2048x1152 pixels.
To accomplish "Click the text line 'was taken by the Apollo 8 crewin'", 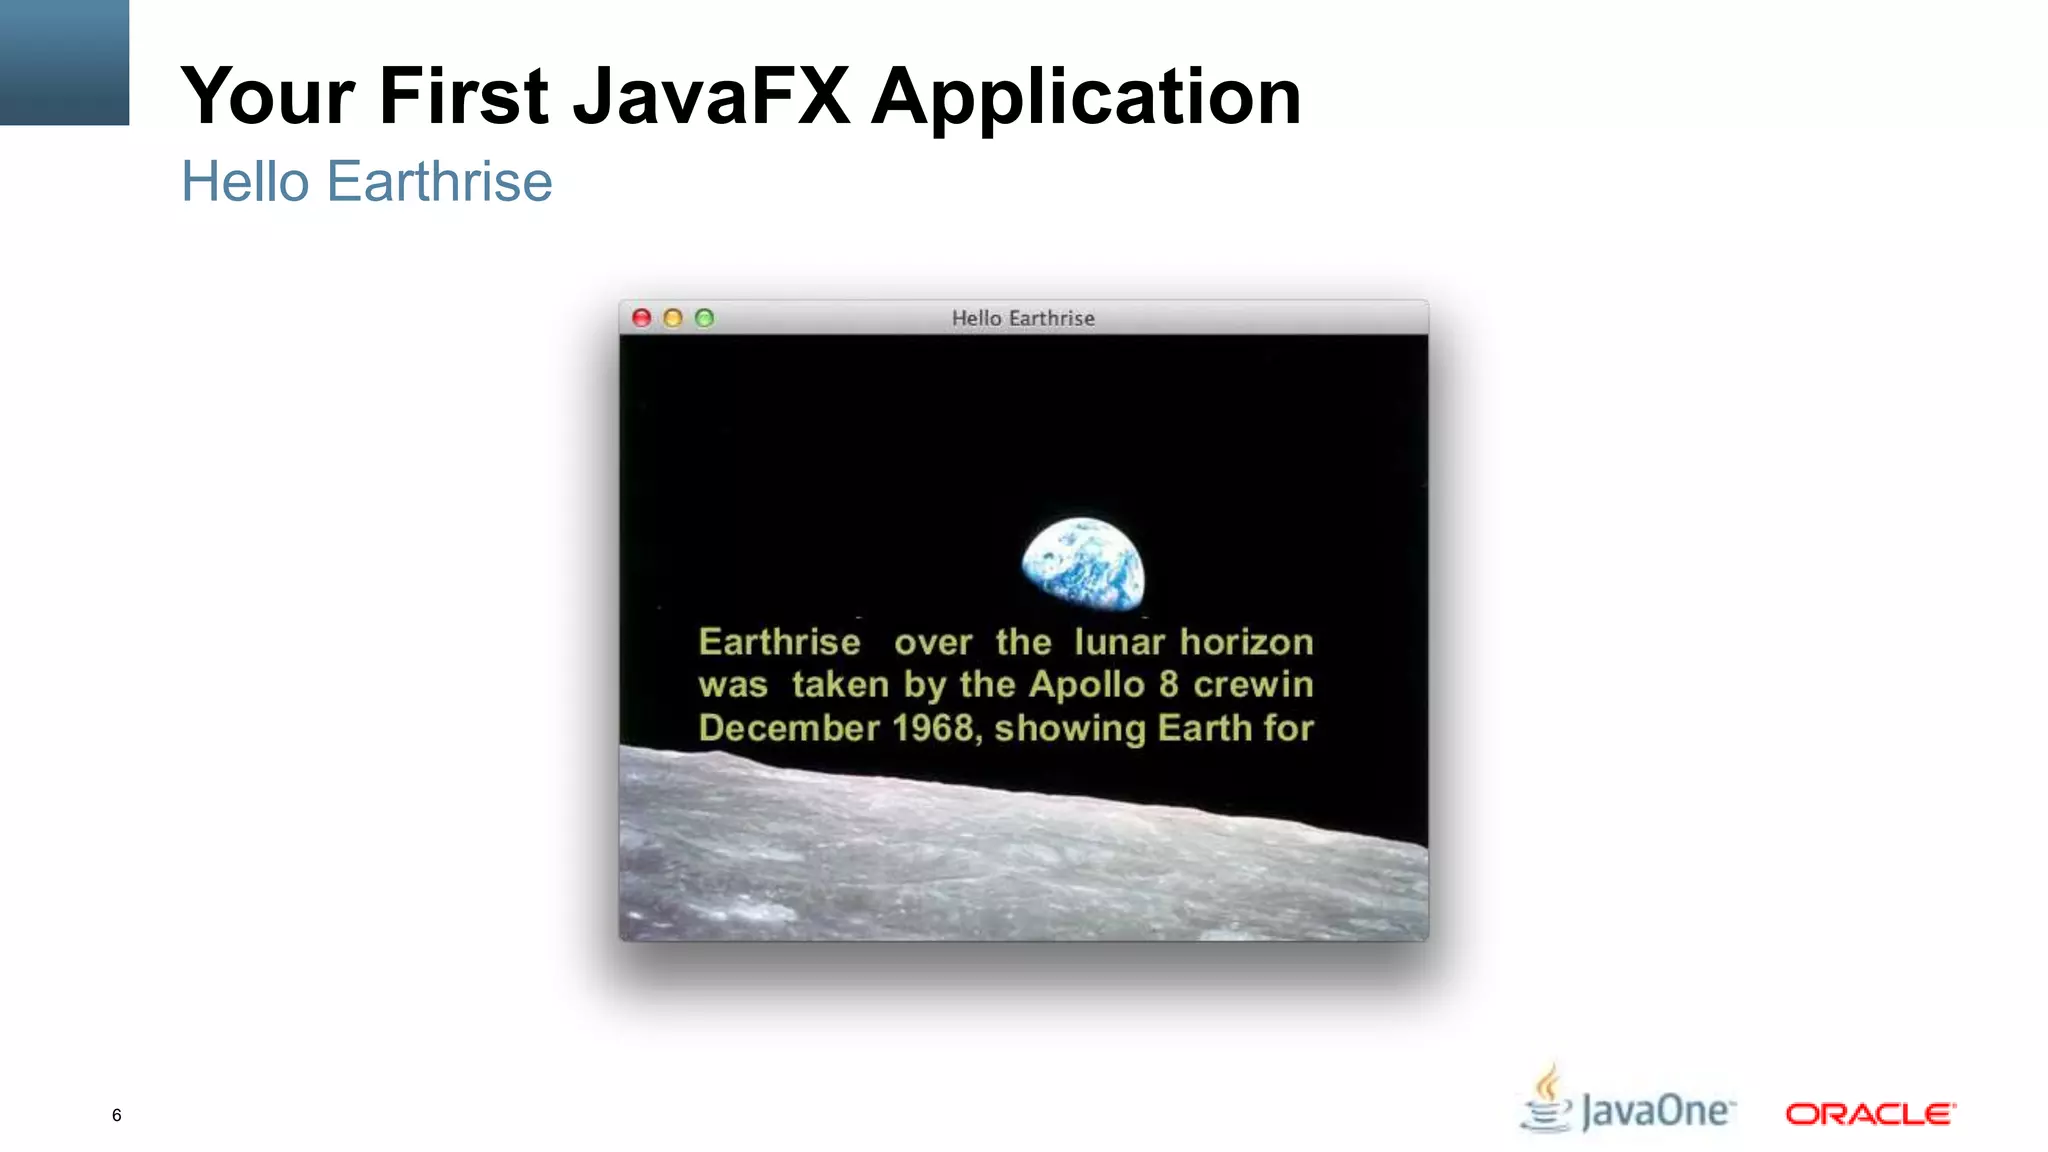I will pyautogui.click(x=1006, y=685).
